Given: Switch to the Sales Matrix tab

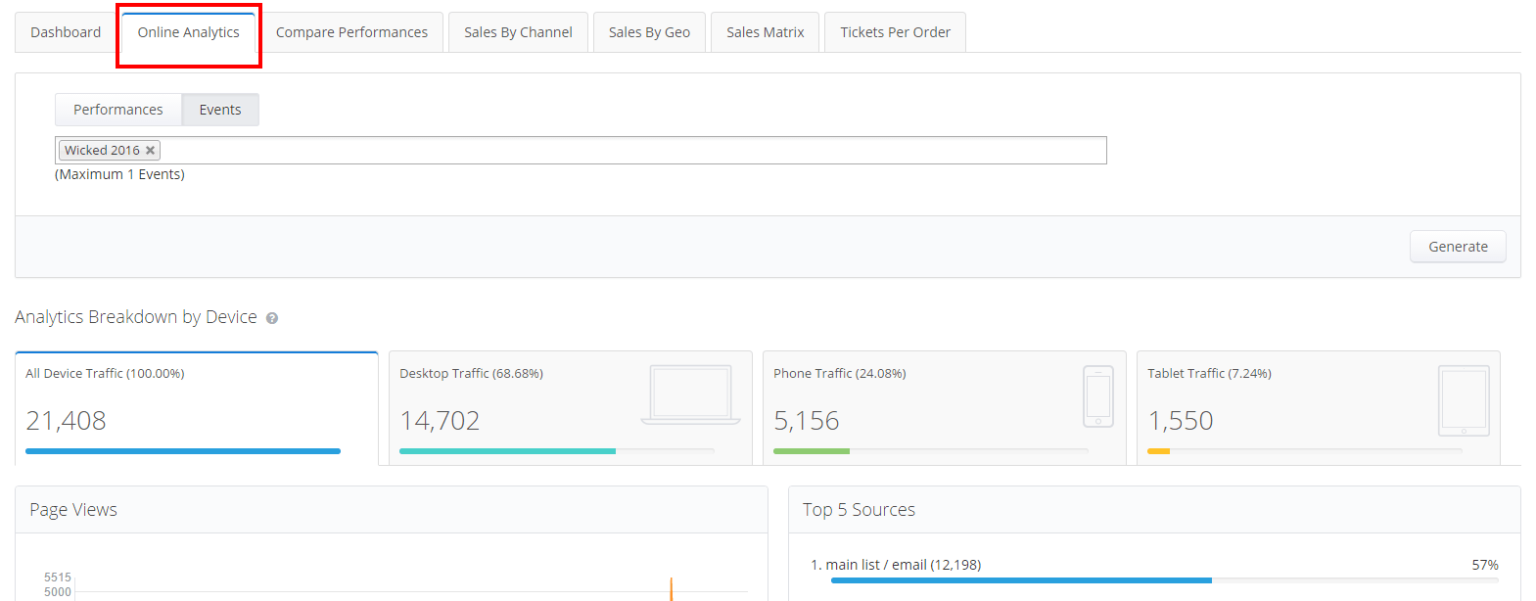Looking at the screenshot, I should coord(765,32).
